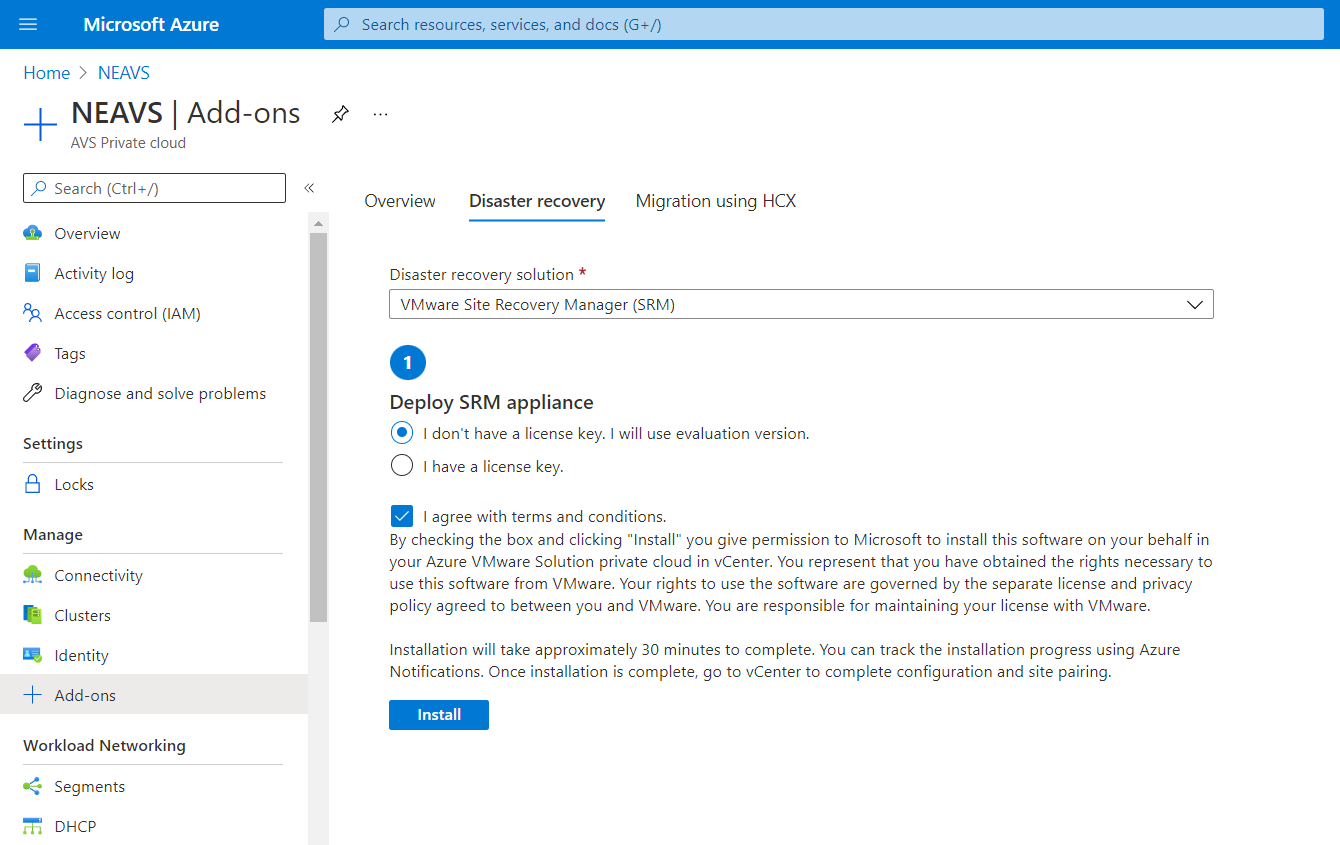The image size is (1340, 845).
Task: Click the 'Deploy SRM appliance' heading
Action: [x=491, y=402]
